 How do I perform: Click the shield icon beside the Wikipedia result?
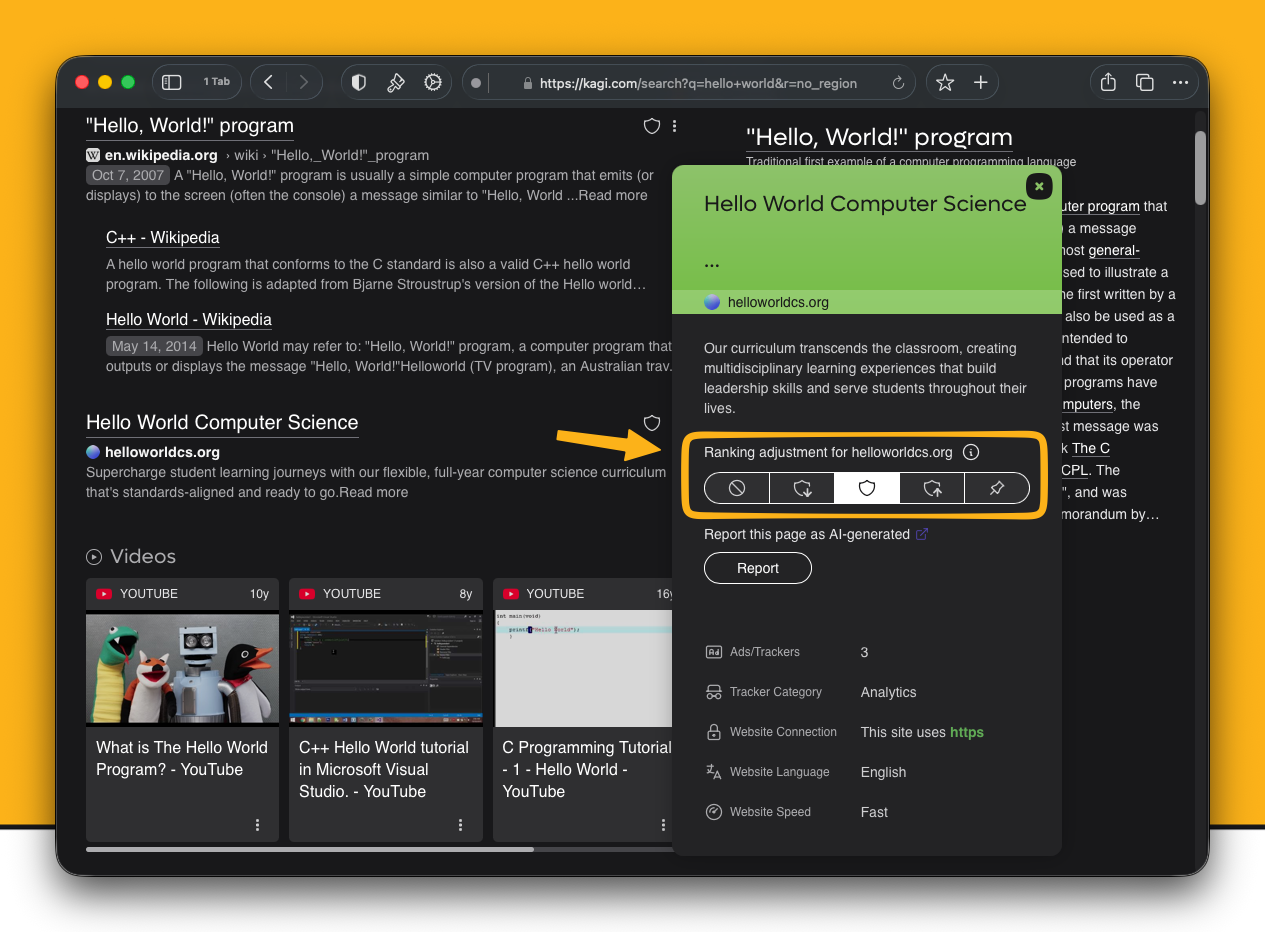[x=651, y=126]
